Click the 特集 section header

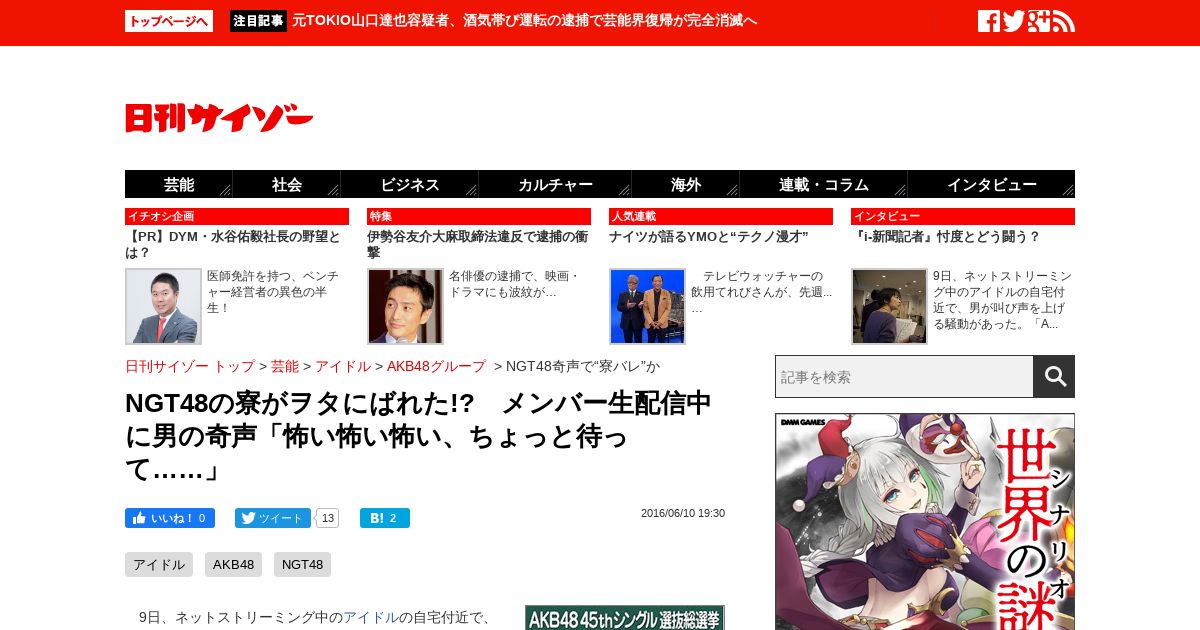479,216
